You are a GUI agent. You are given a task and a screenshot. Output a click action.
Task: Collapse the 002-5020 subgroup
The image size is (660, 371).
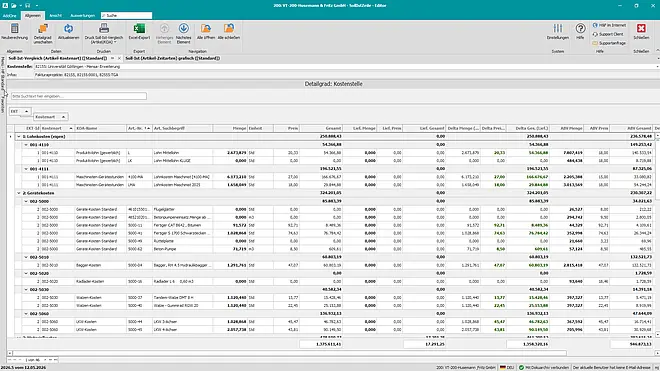[26, 273]
